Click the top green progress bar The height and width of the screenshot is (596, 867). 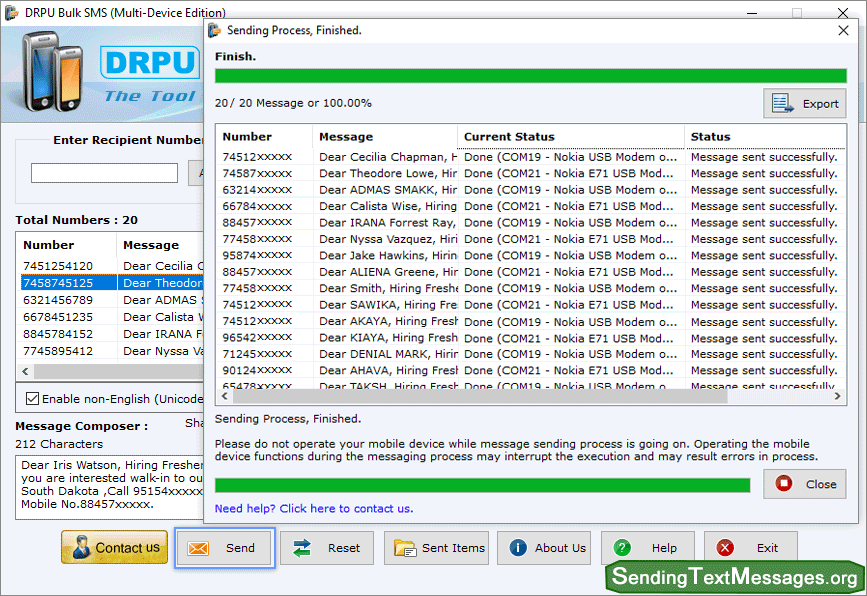530,76
